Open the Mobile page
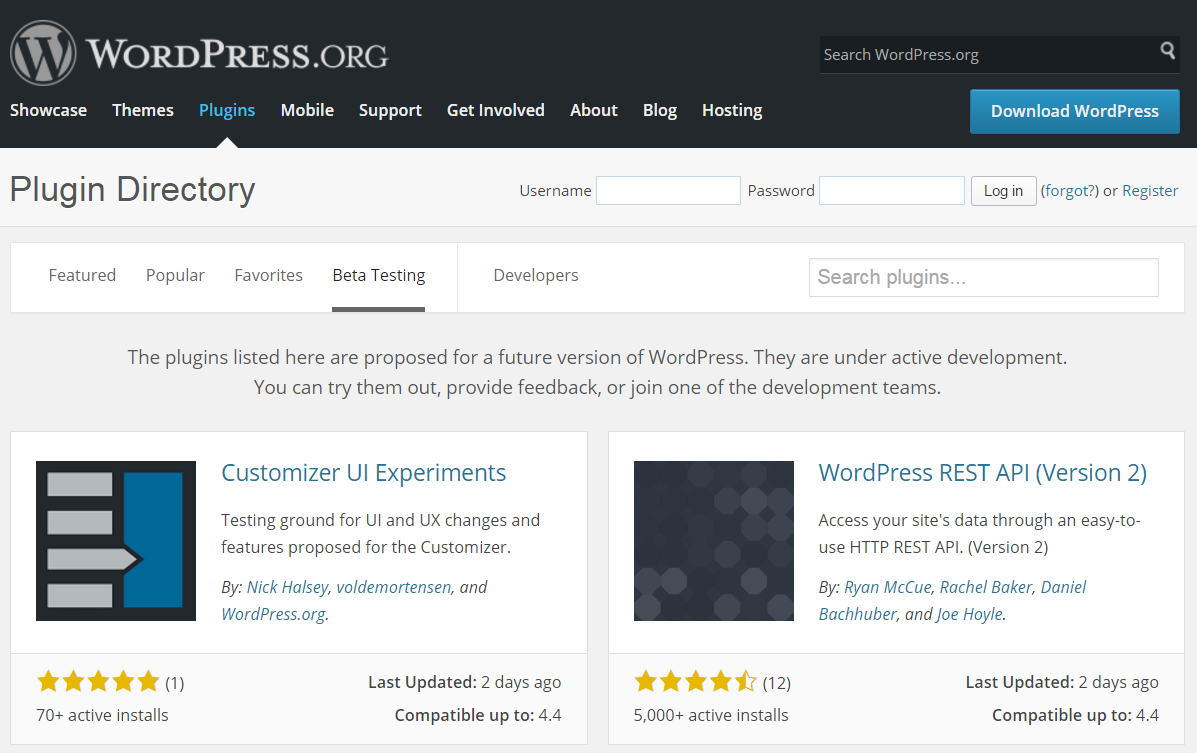Image resolution: width=1197 pixels, height=753 pixels. click(x=307, y=110)
